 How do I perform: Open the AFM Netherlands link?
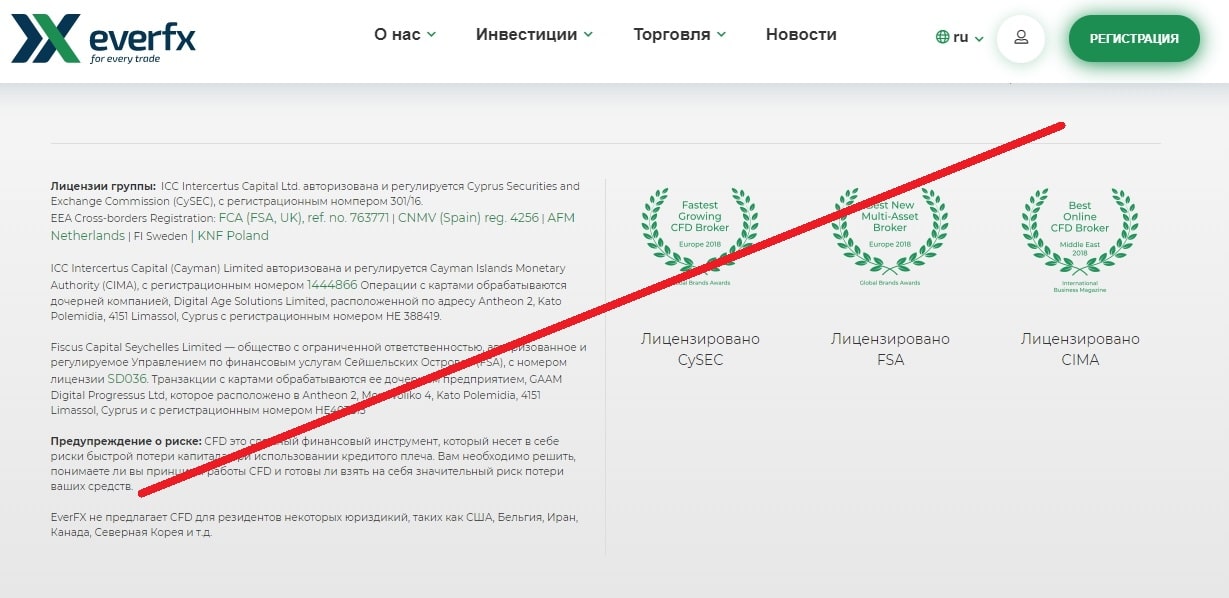tap(313, 226)
